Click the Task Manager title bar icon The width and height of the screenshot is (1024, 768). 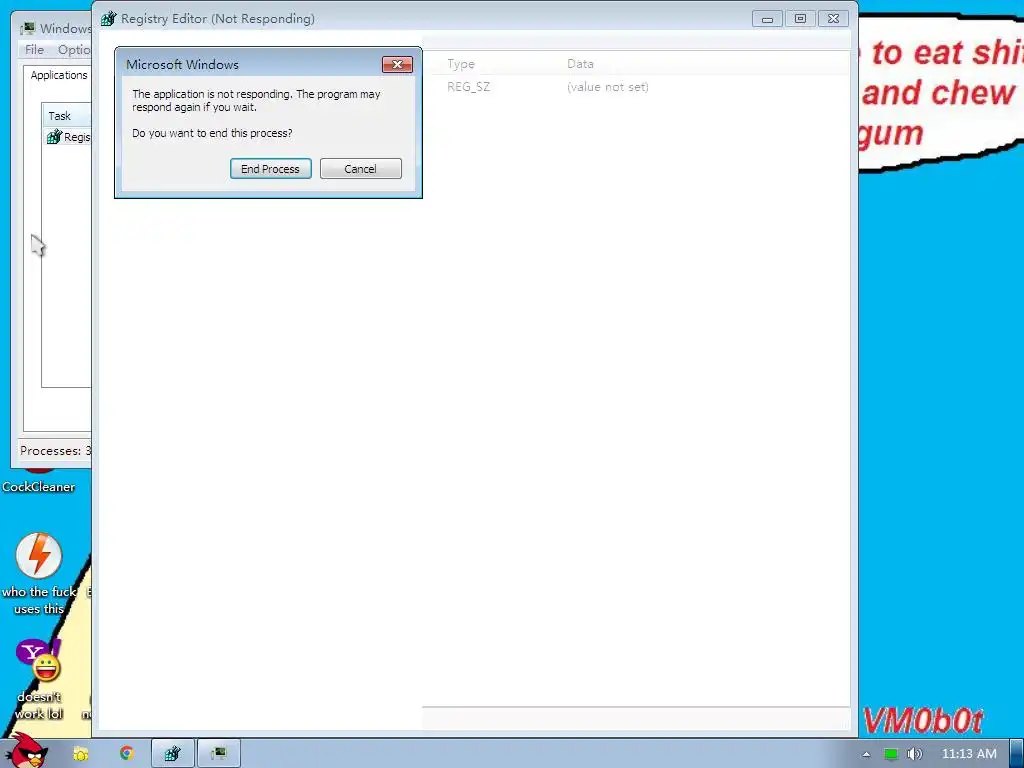(x=28, y=29)
